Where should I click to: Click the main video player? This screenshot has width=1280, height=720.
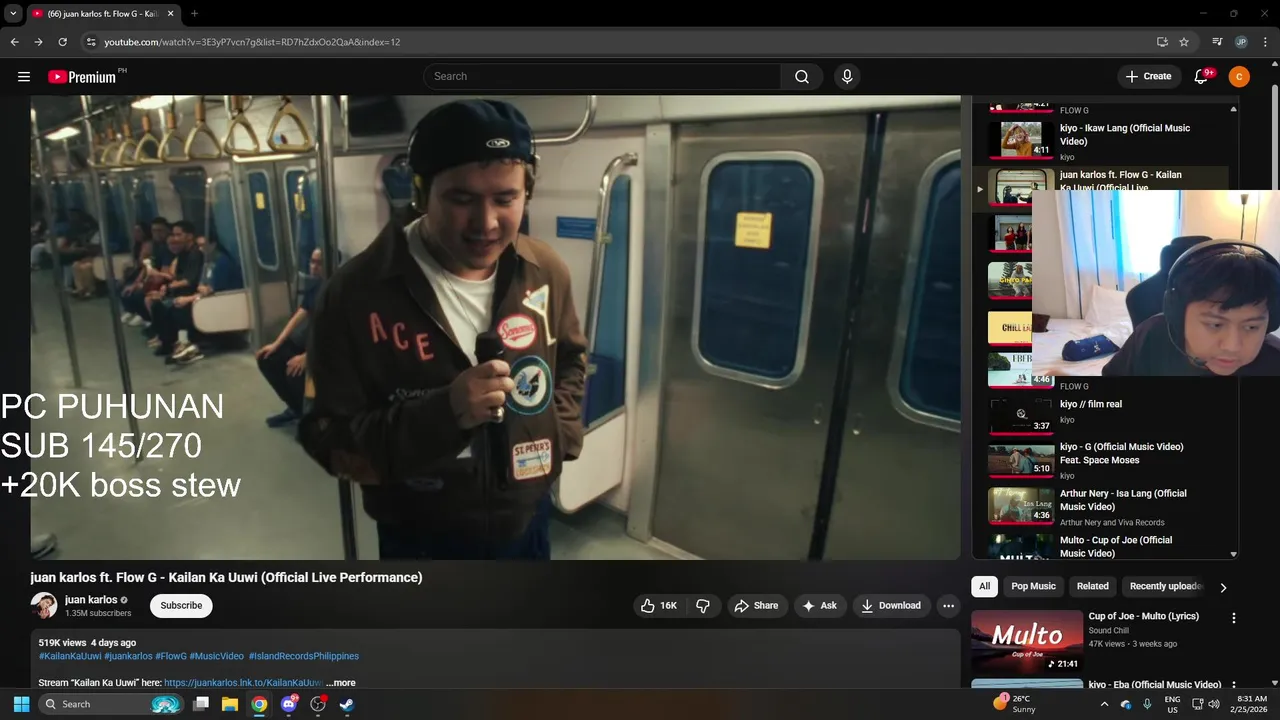click(x=495, y=327)
